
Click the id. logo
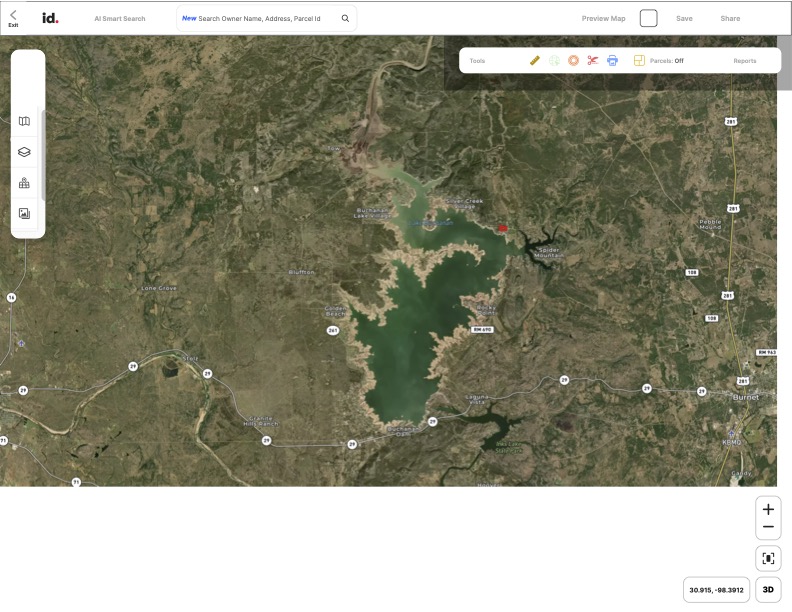pyautogui.click(x=50, y=18)
